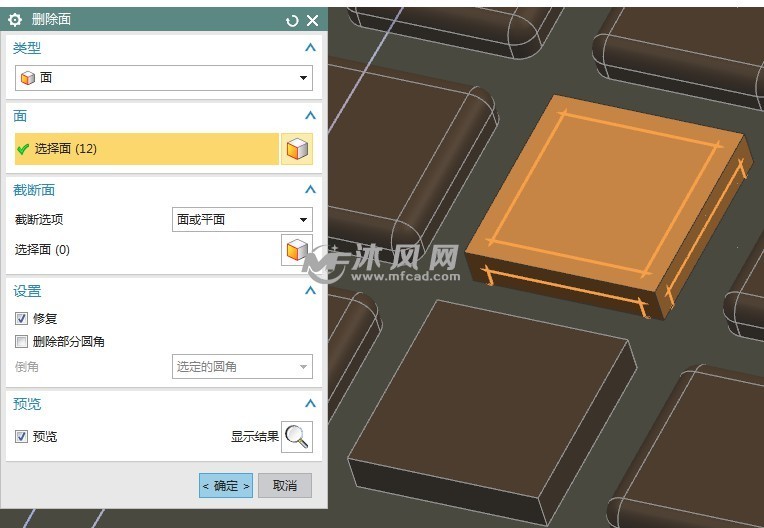764x528 pixels.
Task: Click face selection cube icon beside 选择面 (12)
Action: coord(297,149)
